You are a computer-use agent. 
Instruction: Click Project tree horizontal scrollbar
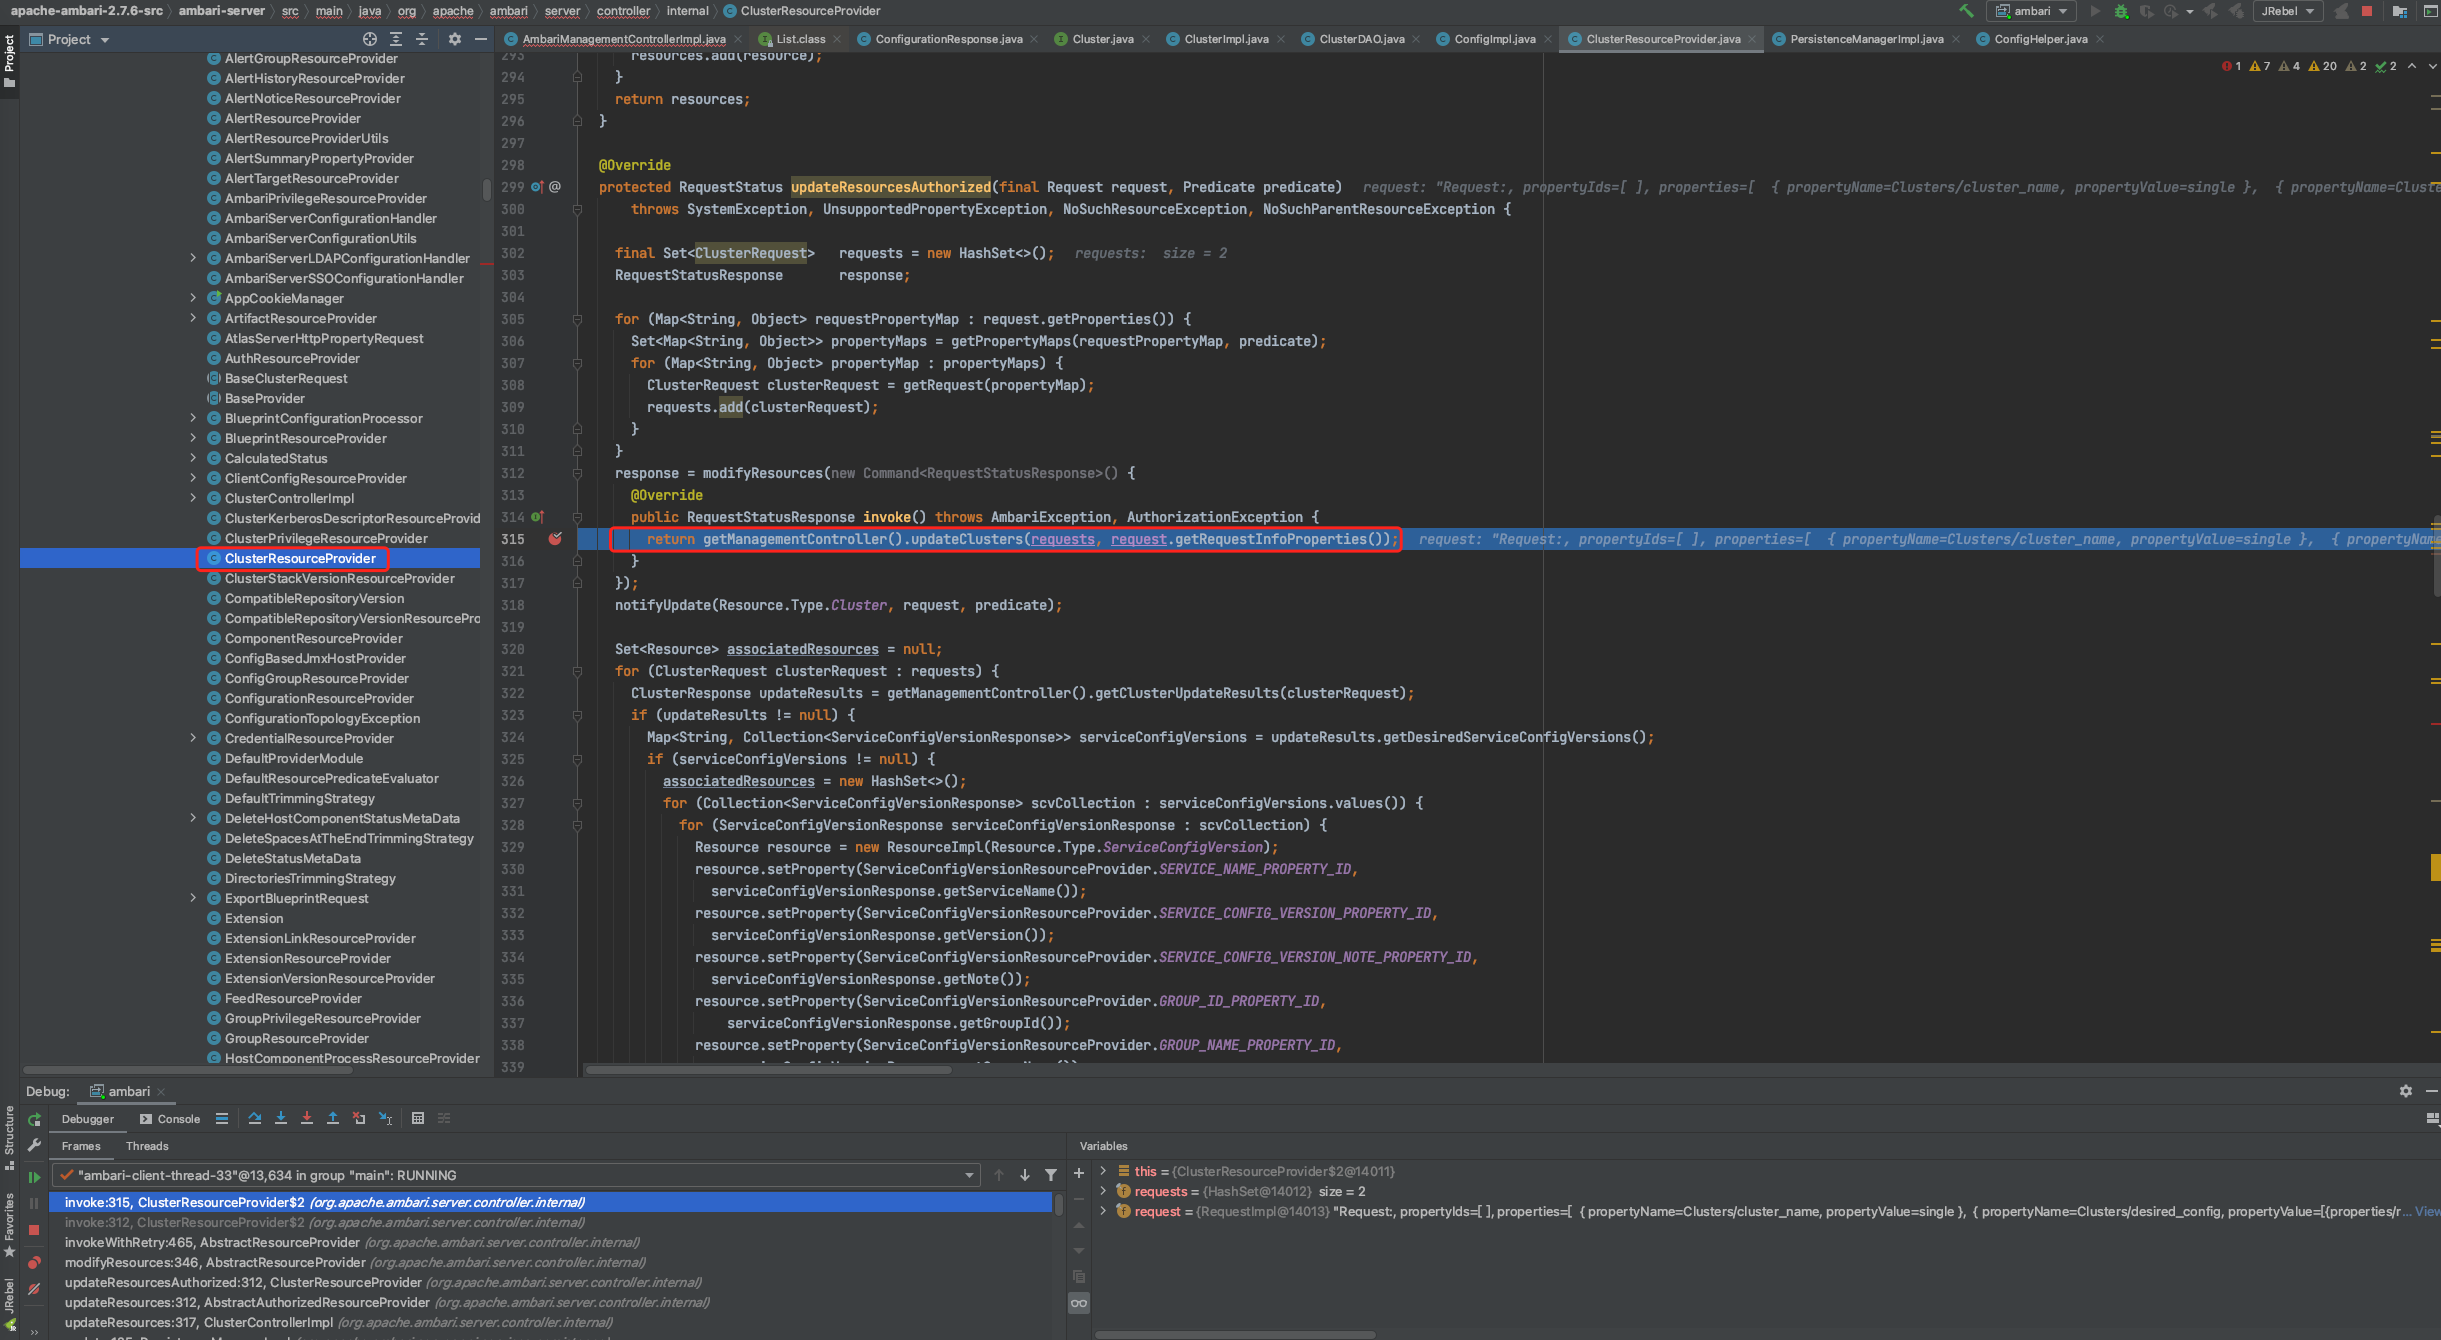point(187,1069)
